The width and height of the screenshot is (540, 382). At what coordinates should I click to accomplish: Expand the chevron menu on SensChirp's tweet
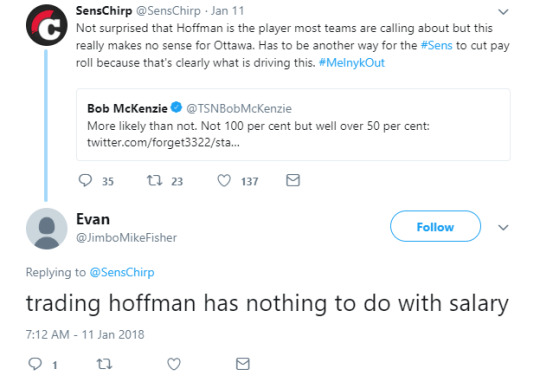503,12
